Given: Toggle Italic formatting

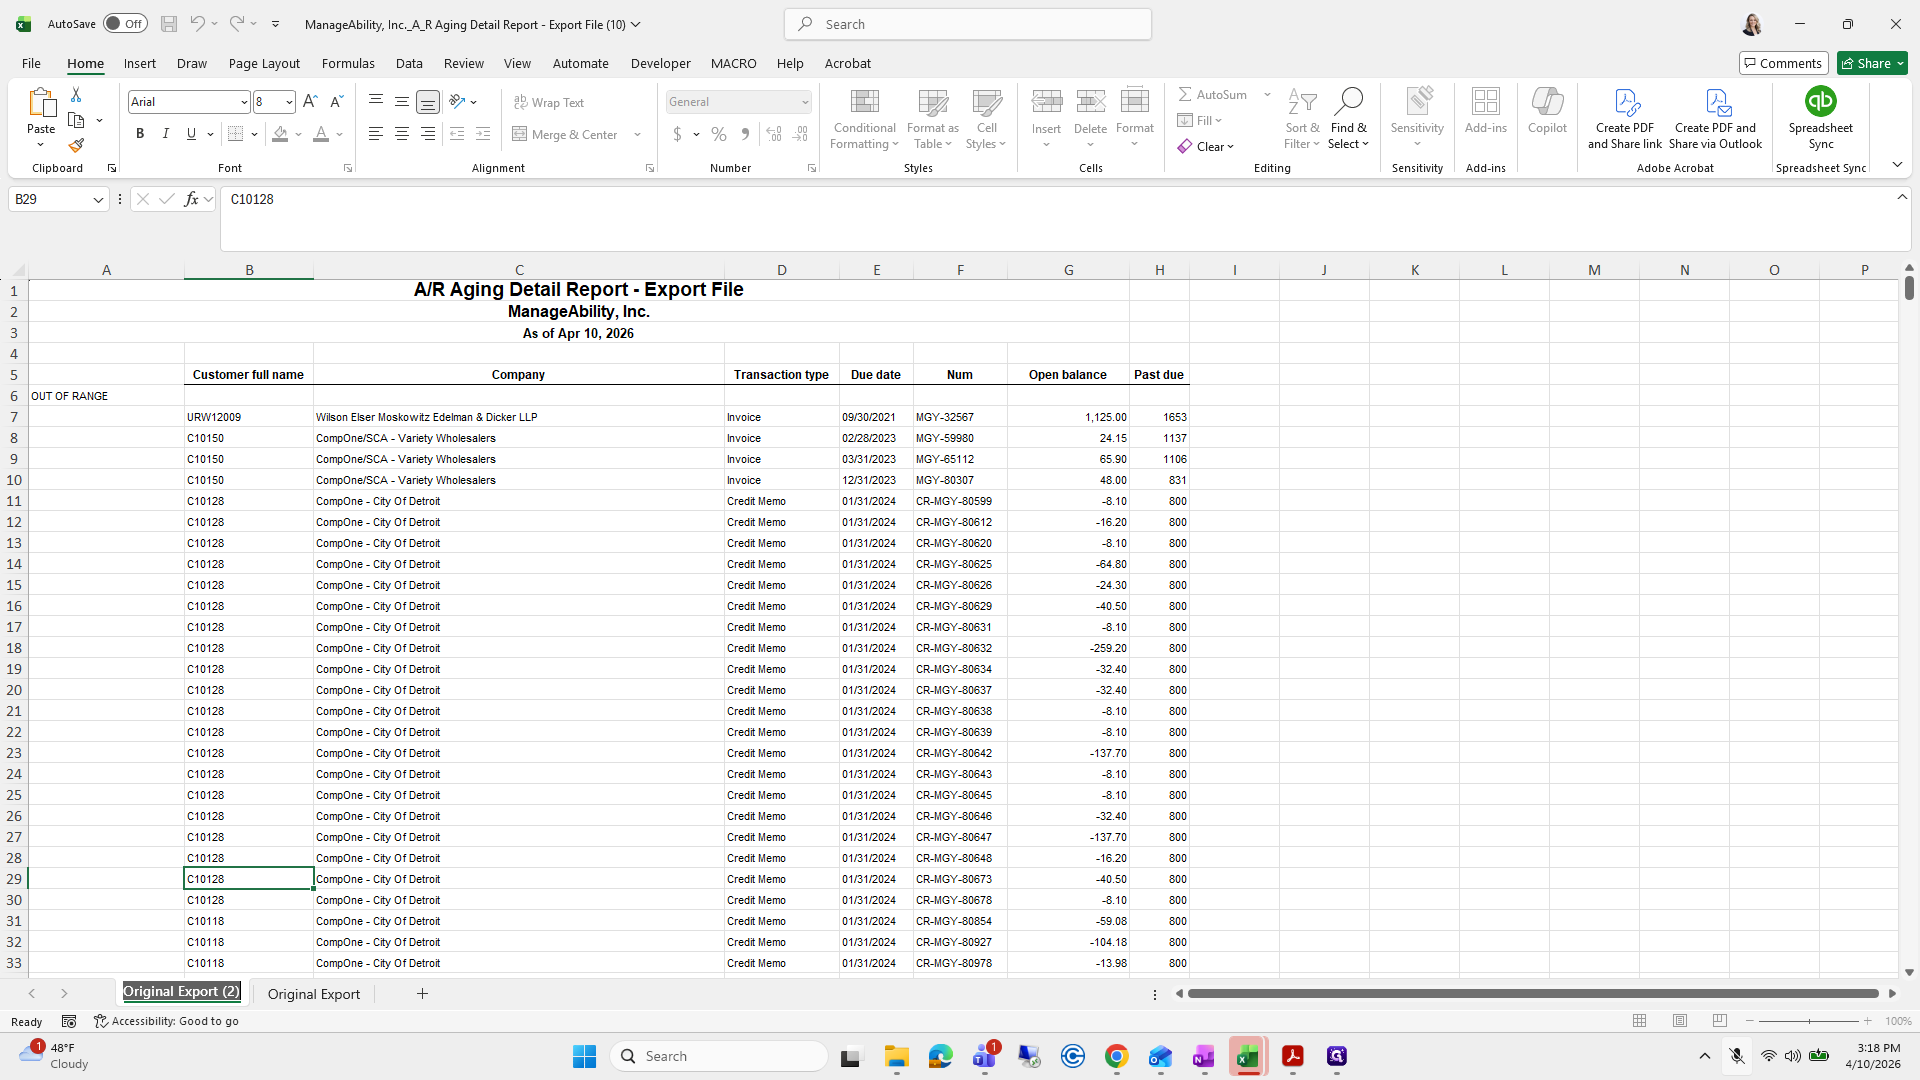Looking at the screenshot, I should pyautogui.click(x=166, y=134).
